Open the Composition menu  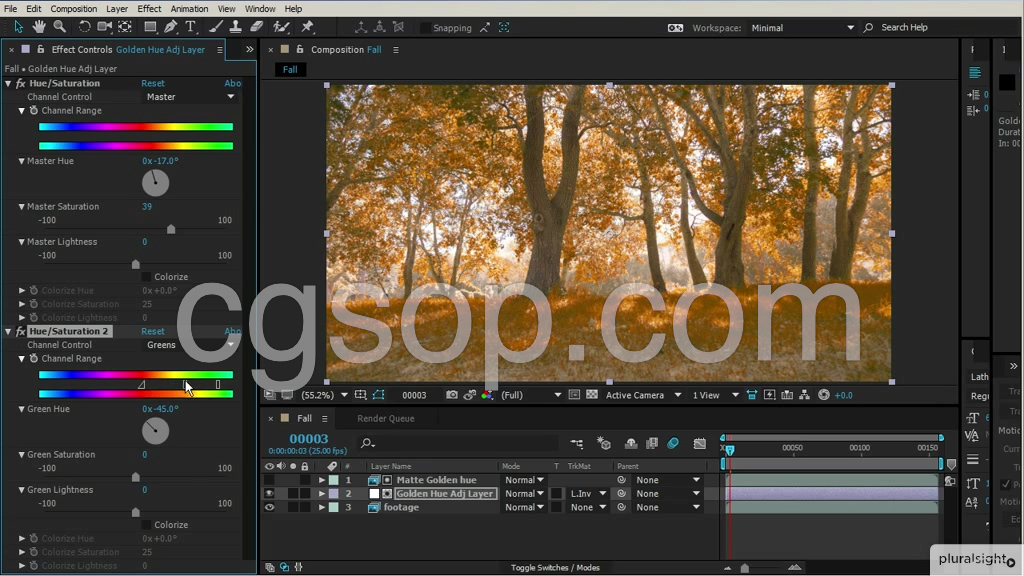[74, 8]
